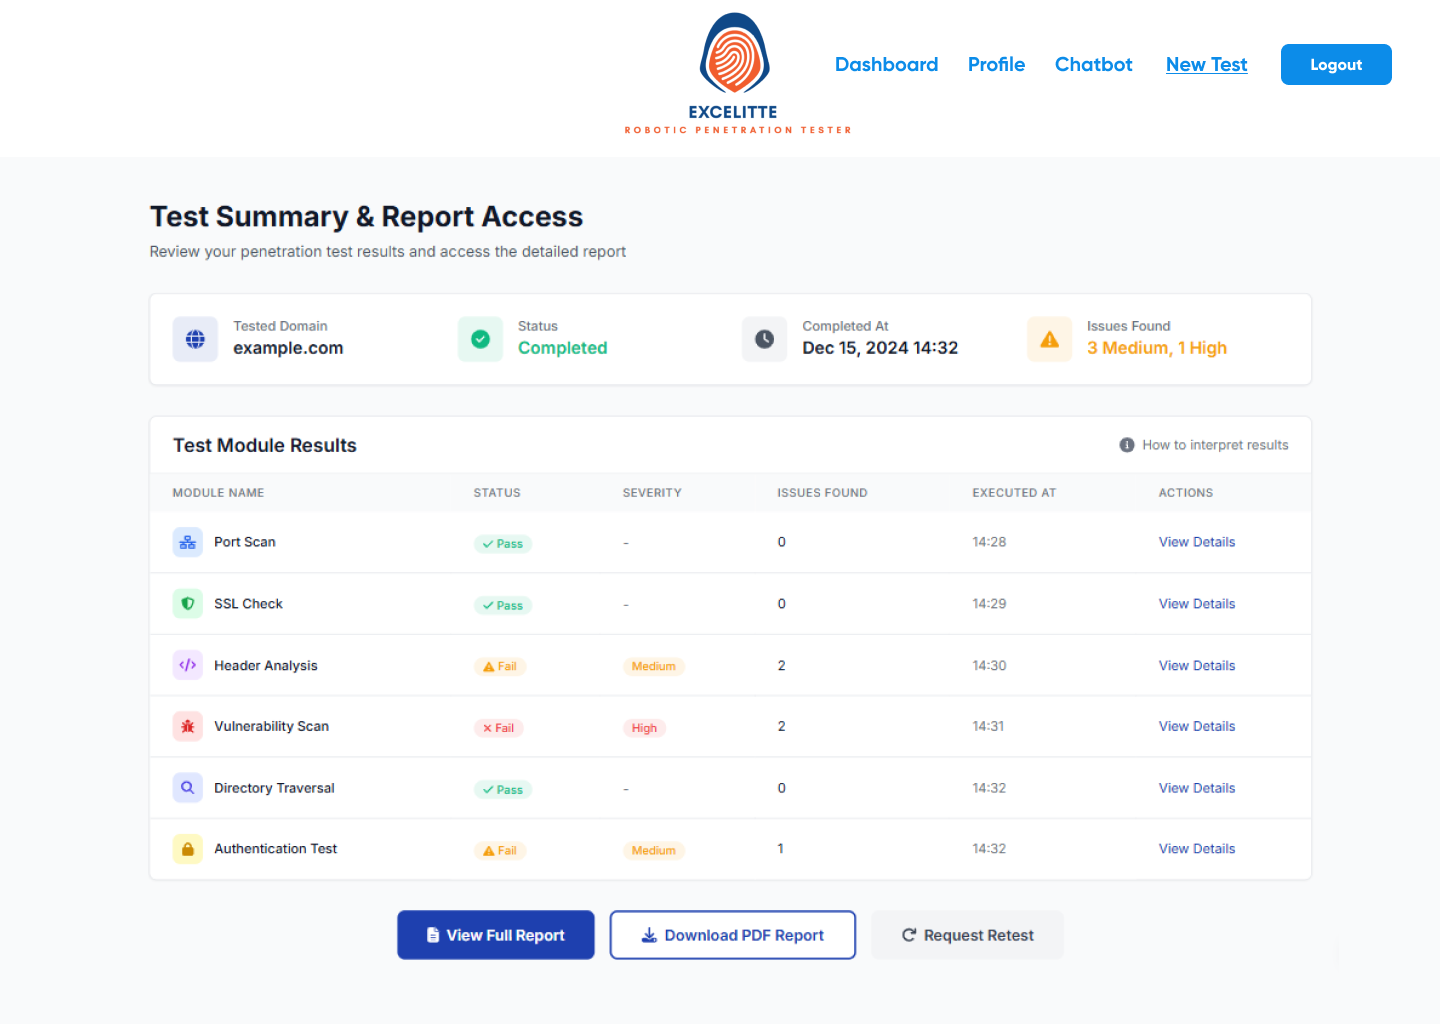Viewport: 1440px width, 1024px height.
Task: View Details for SSL Check
Action: (1196, 604)
